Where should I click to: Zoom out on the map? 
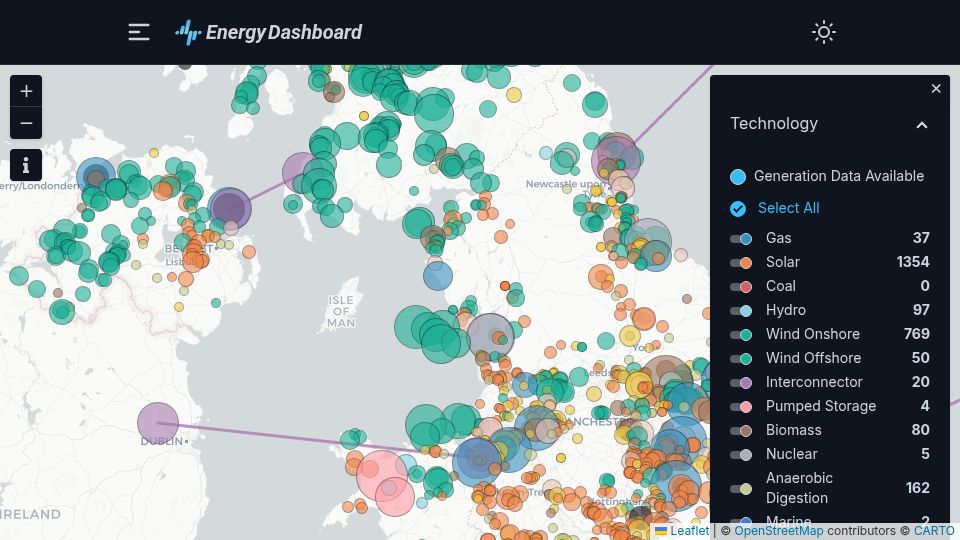pyautogui.click(x=26, y=123)
